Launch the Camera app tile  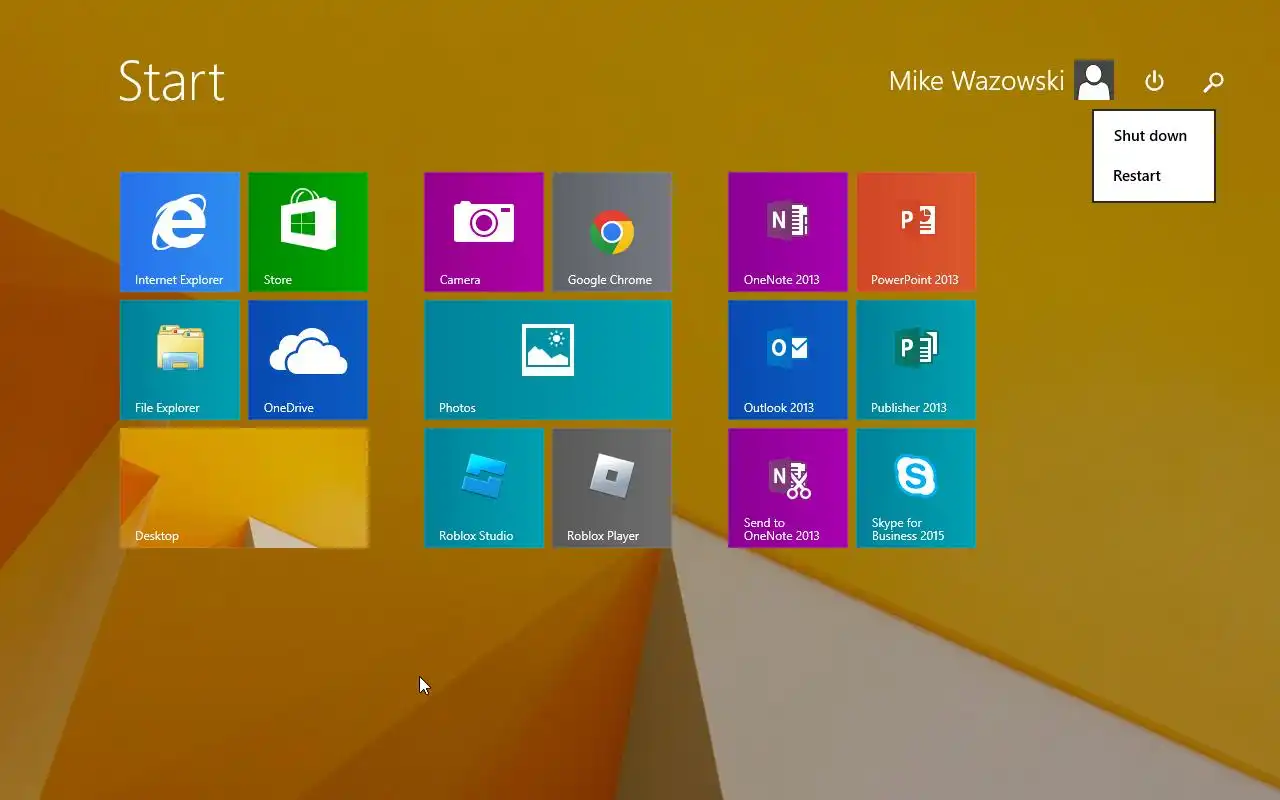[484, 232]
